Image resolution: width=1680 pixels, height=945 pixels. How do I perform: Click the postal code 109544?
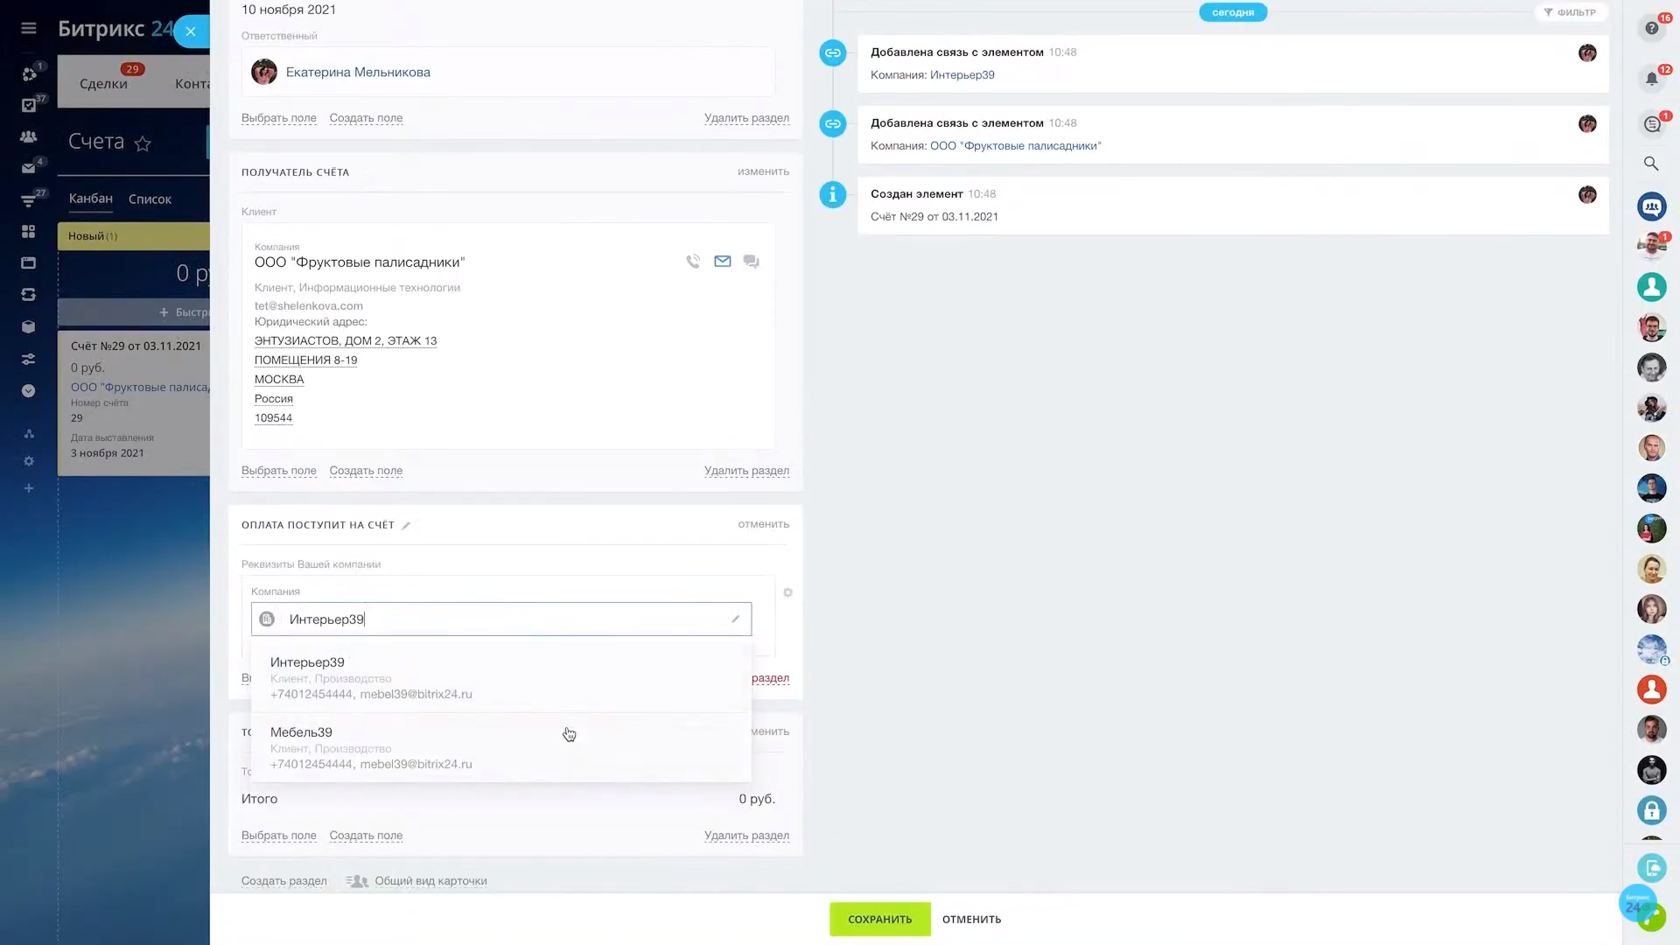(x=273, y=418)
